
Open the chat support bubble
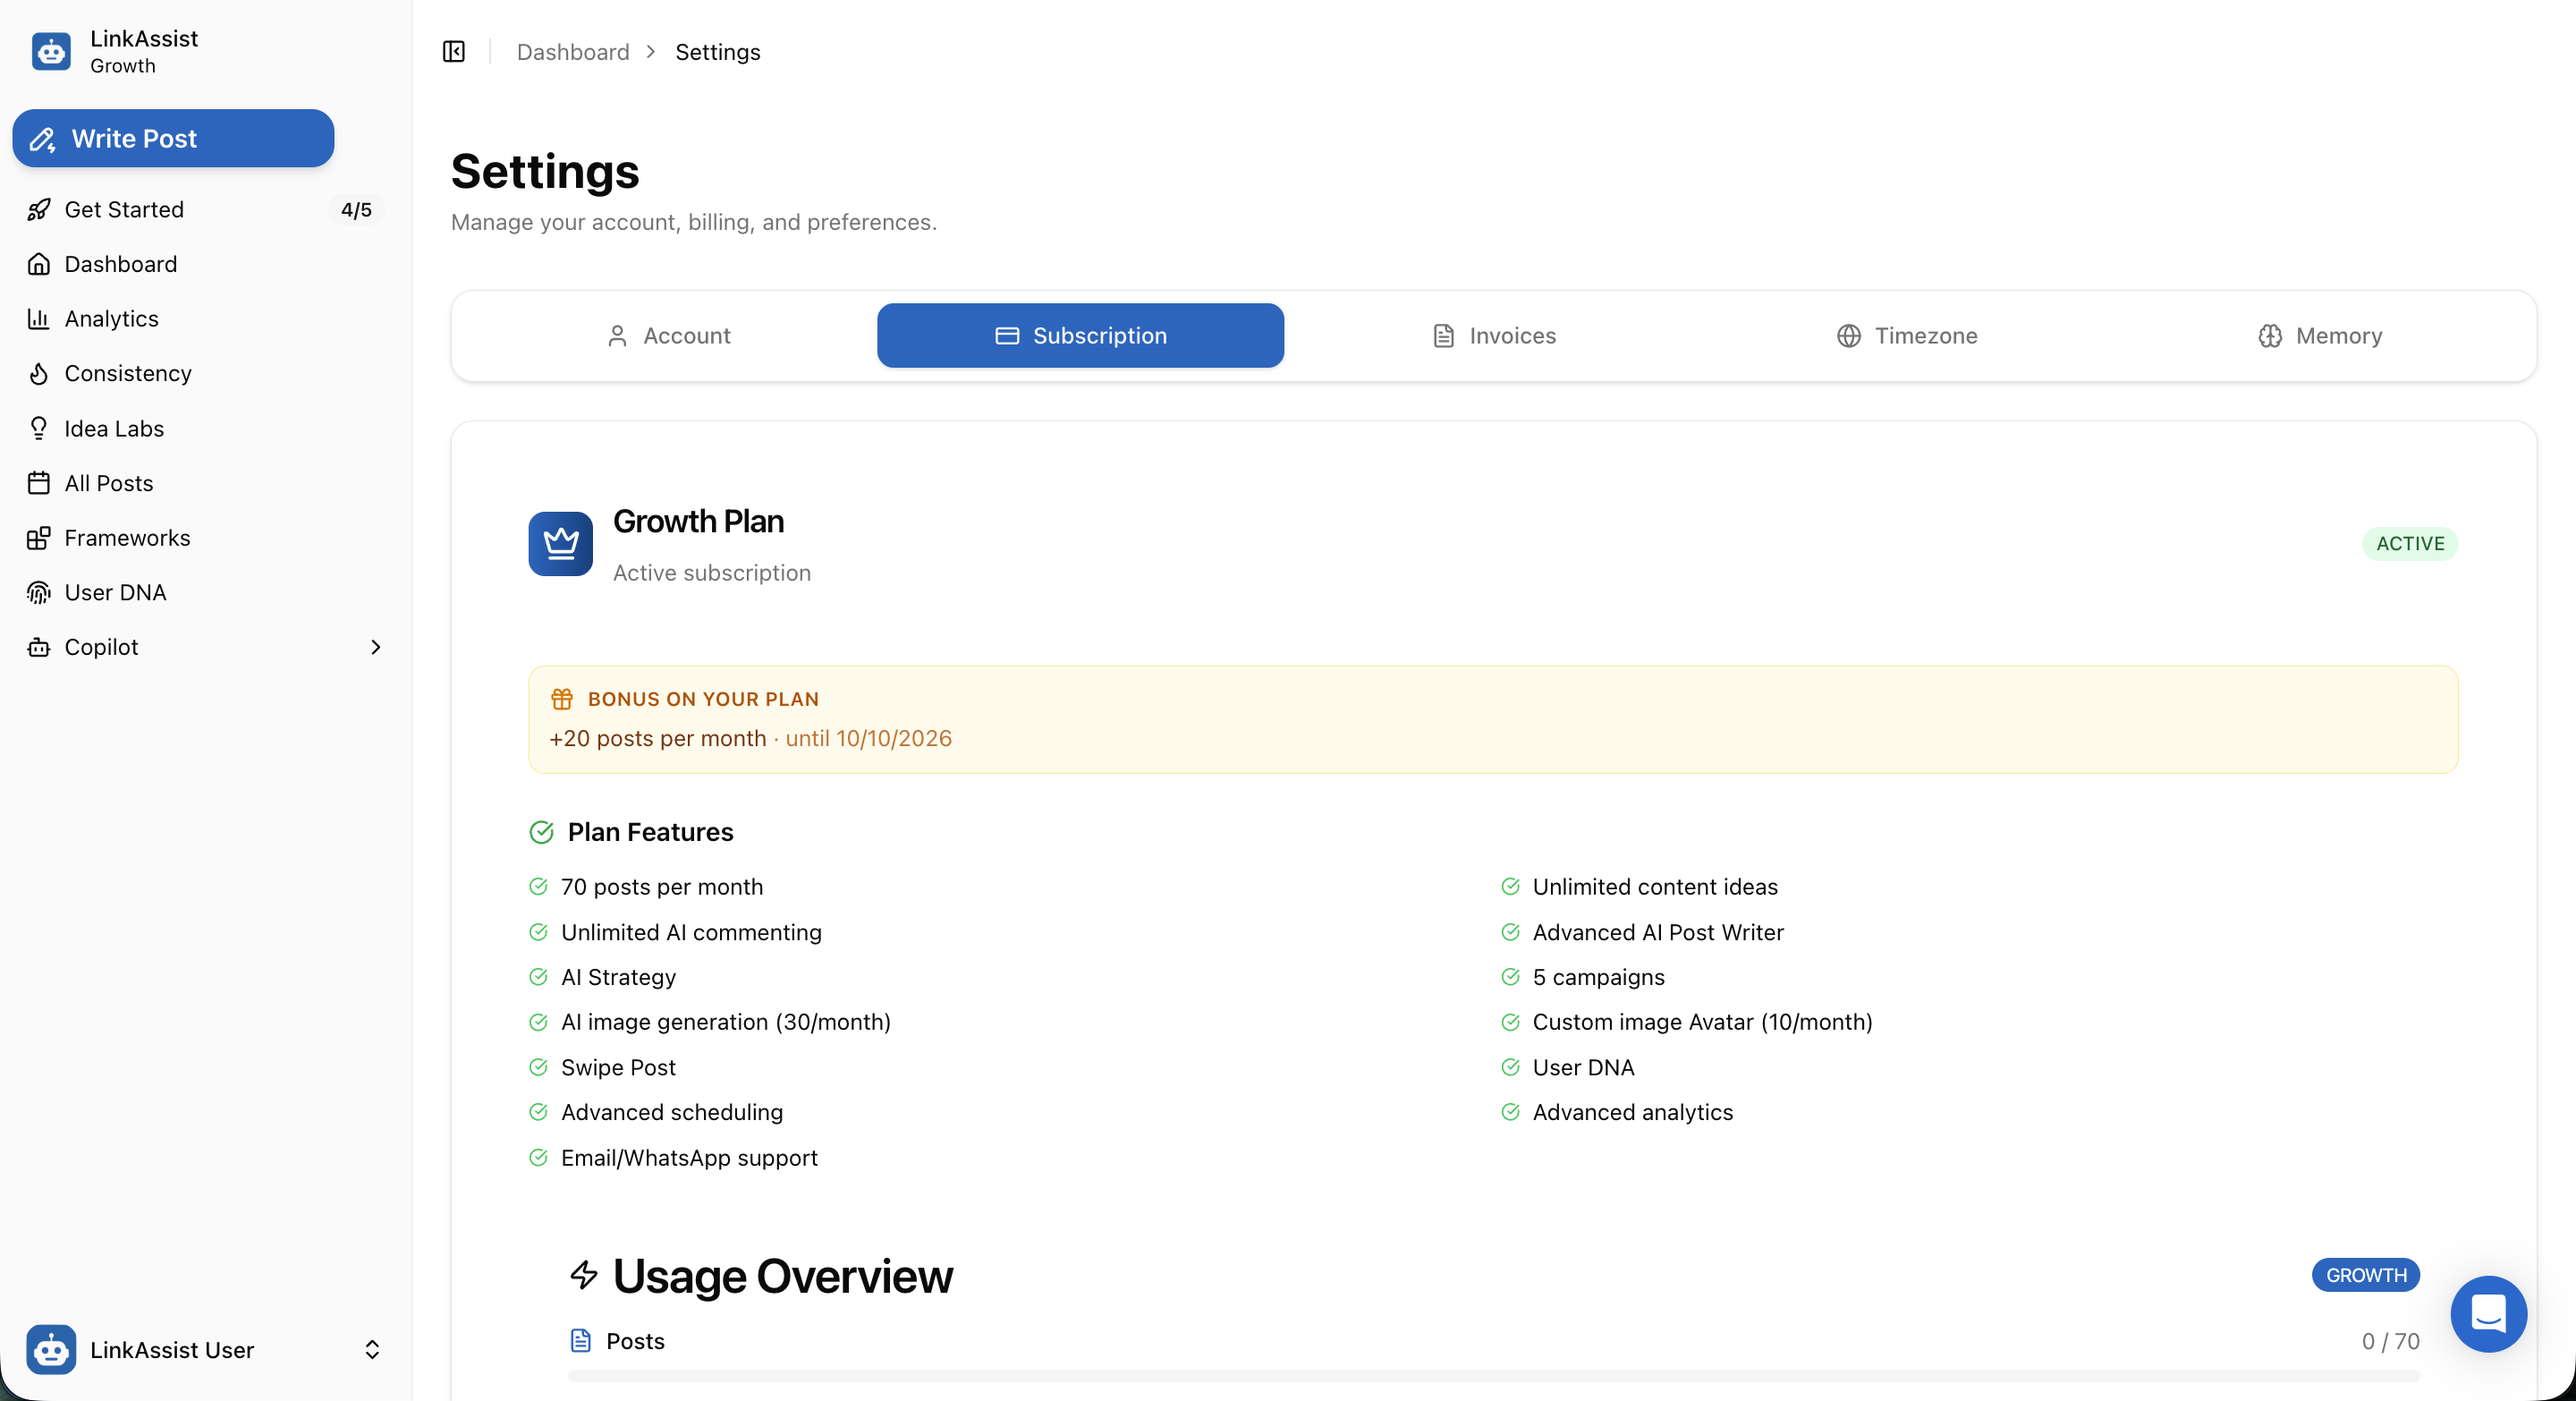[x=2488, y=1313]
